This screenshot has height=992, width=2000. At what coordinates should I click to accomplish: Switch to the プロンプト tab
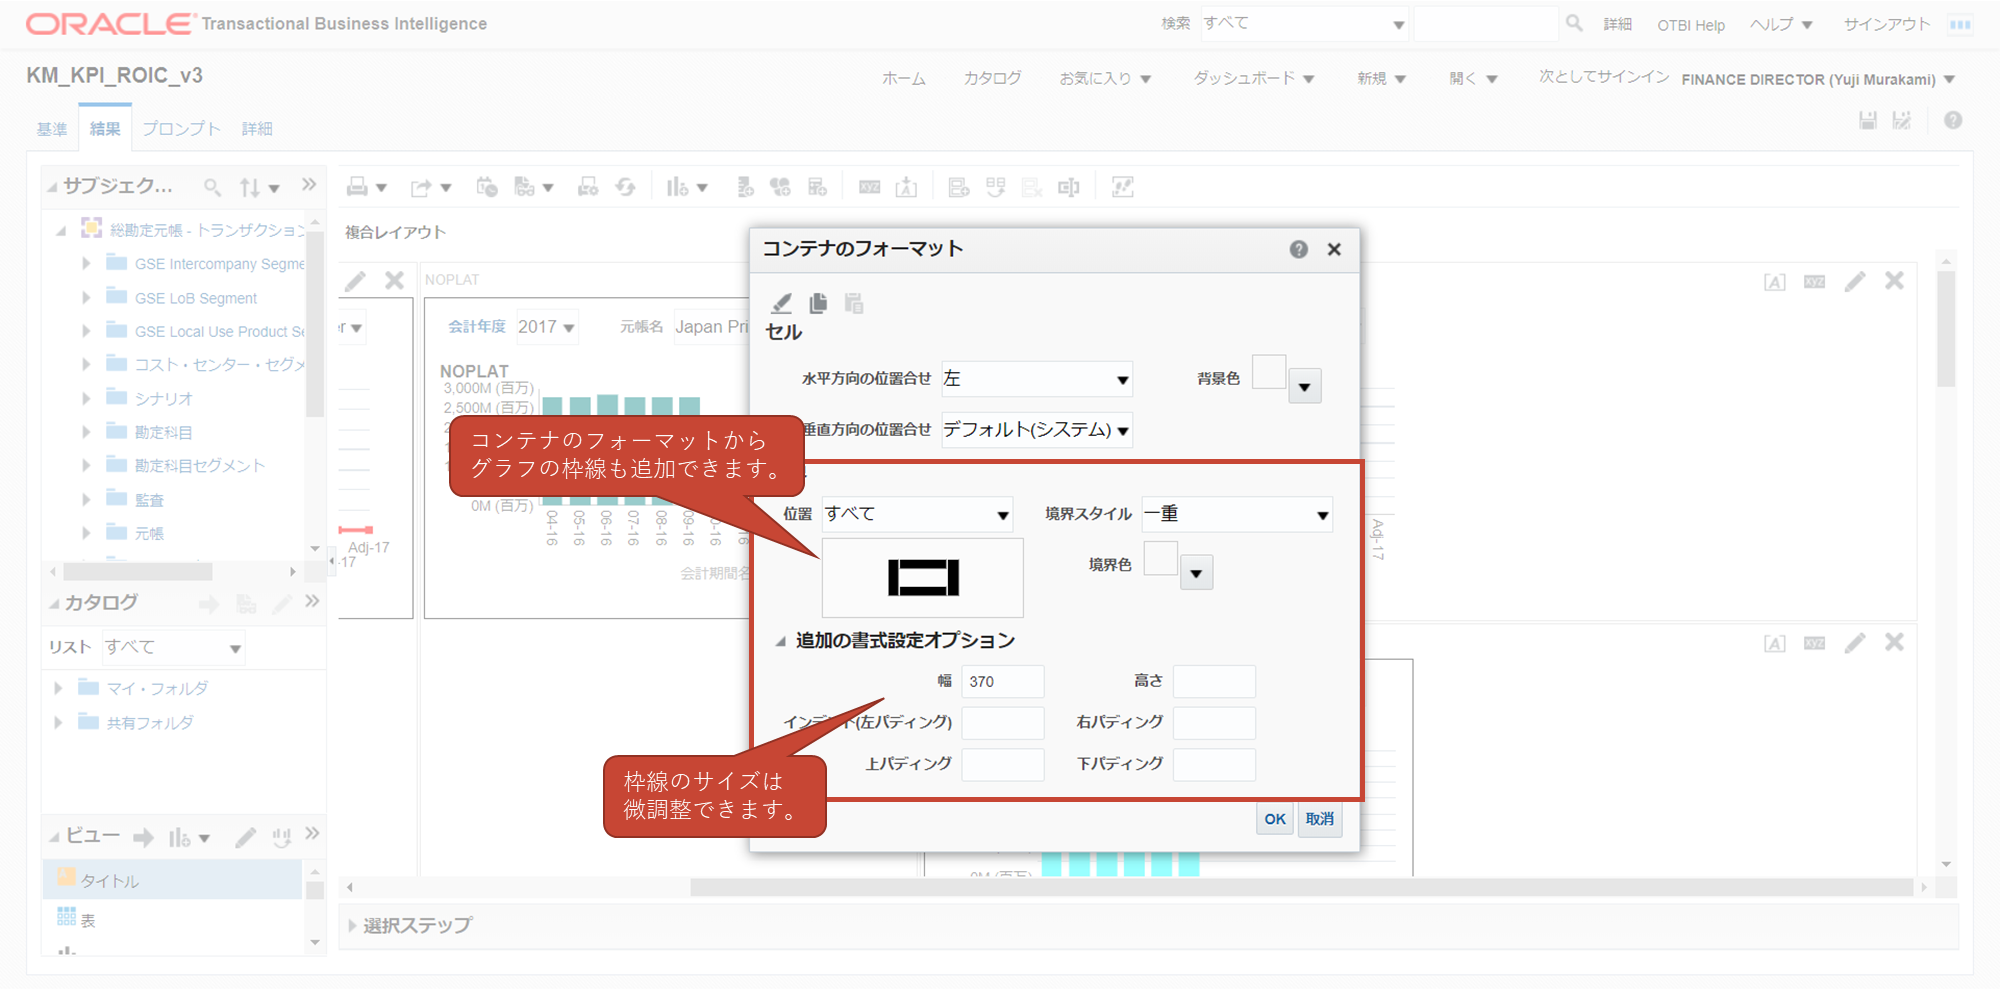point(181,129)
